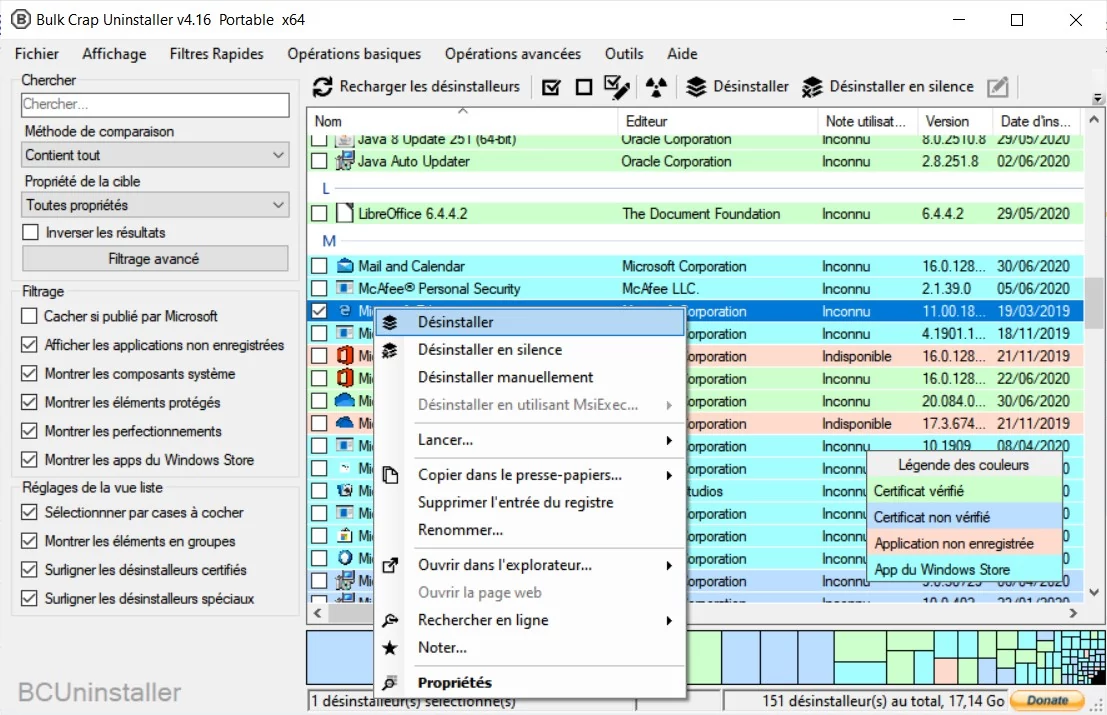This screenshot has width=1107, height=715.
Task: Click the Certificat non vérifié legend color
Action: tap(964, 517)
